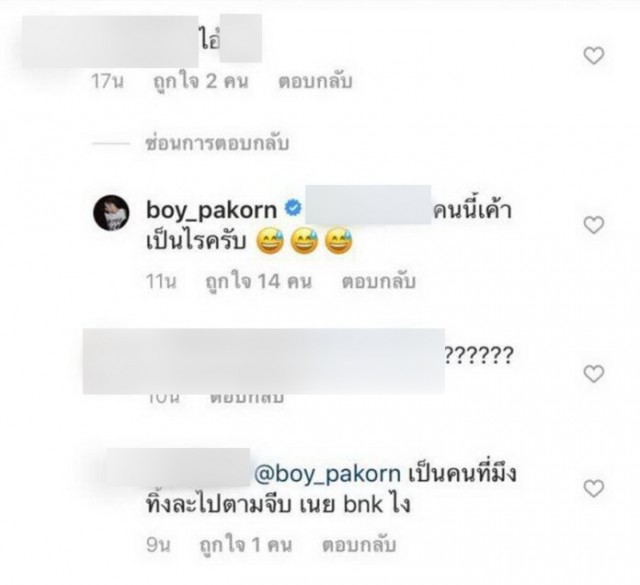
Task: Reply to the 17น comment using ตอบกลับ
Action: pyautogui.click(x=315, y=81)
